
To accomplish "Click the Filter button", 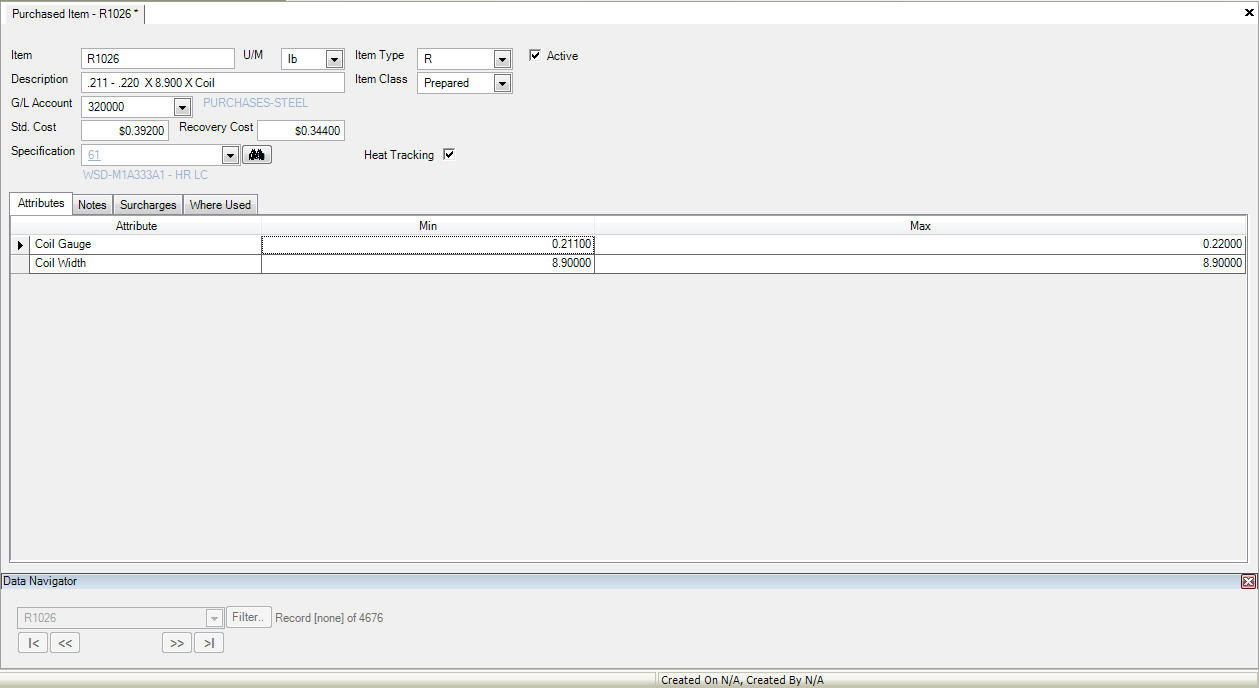I will click(249, 617).
